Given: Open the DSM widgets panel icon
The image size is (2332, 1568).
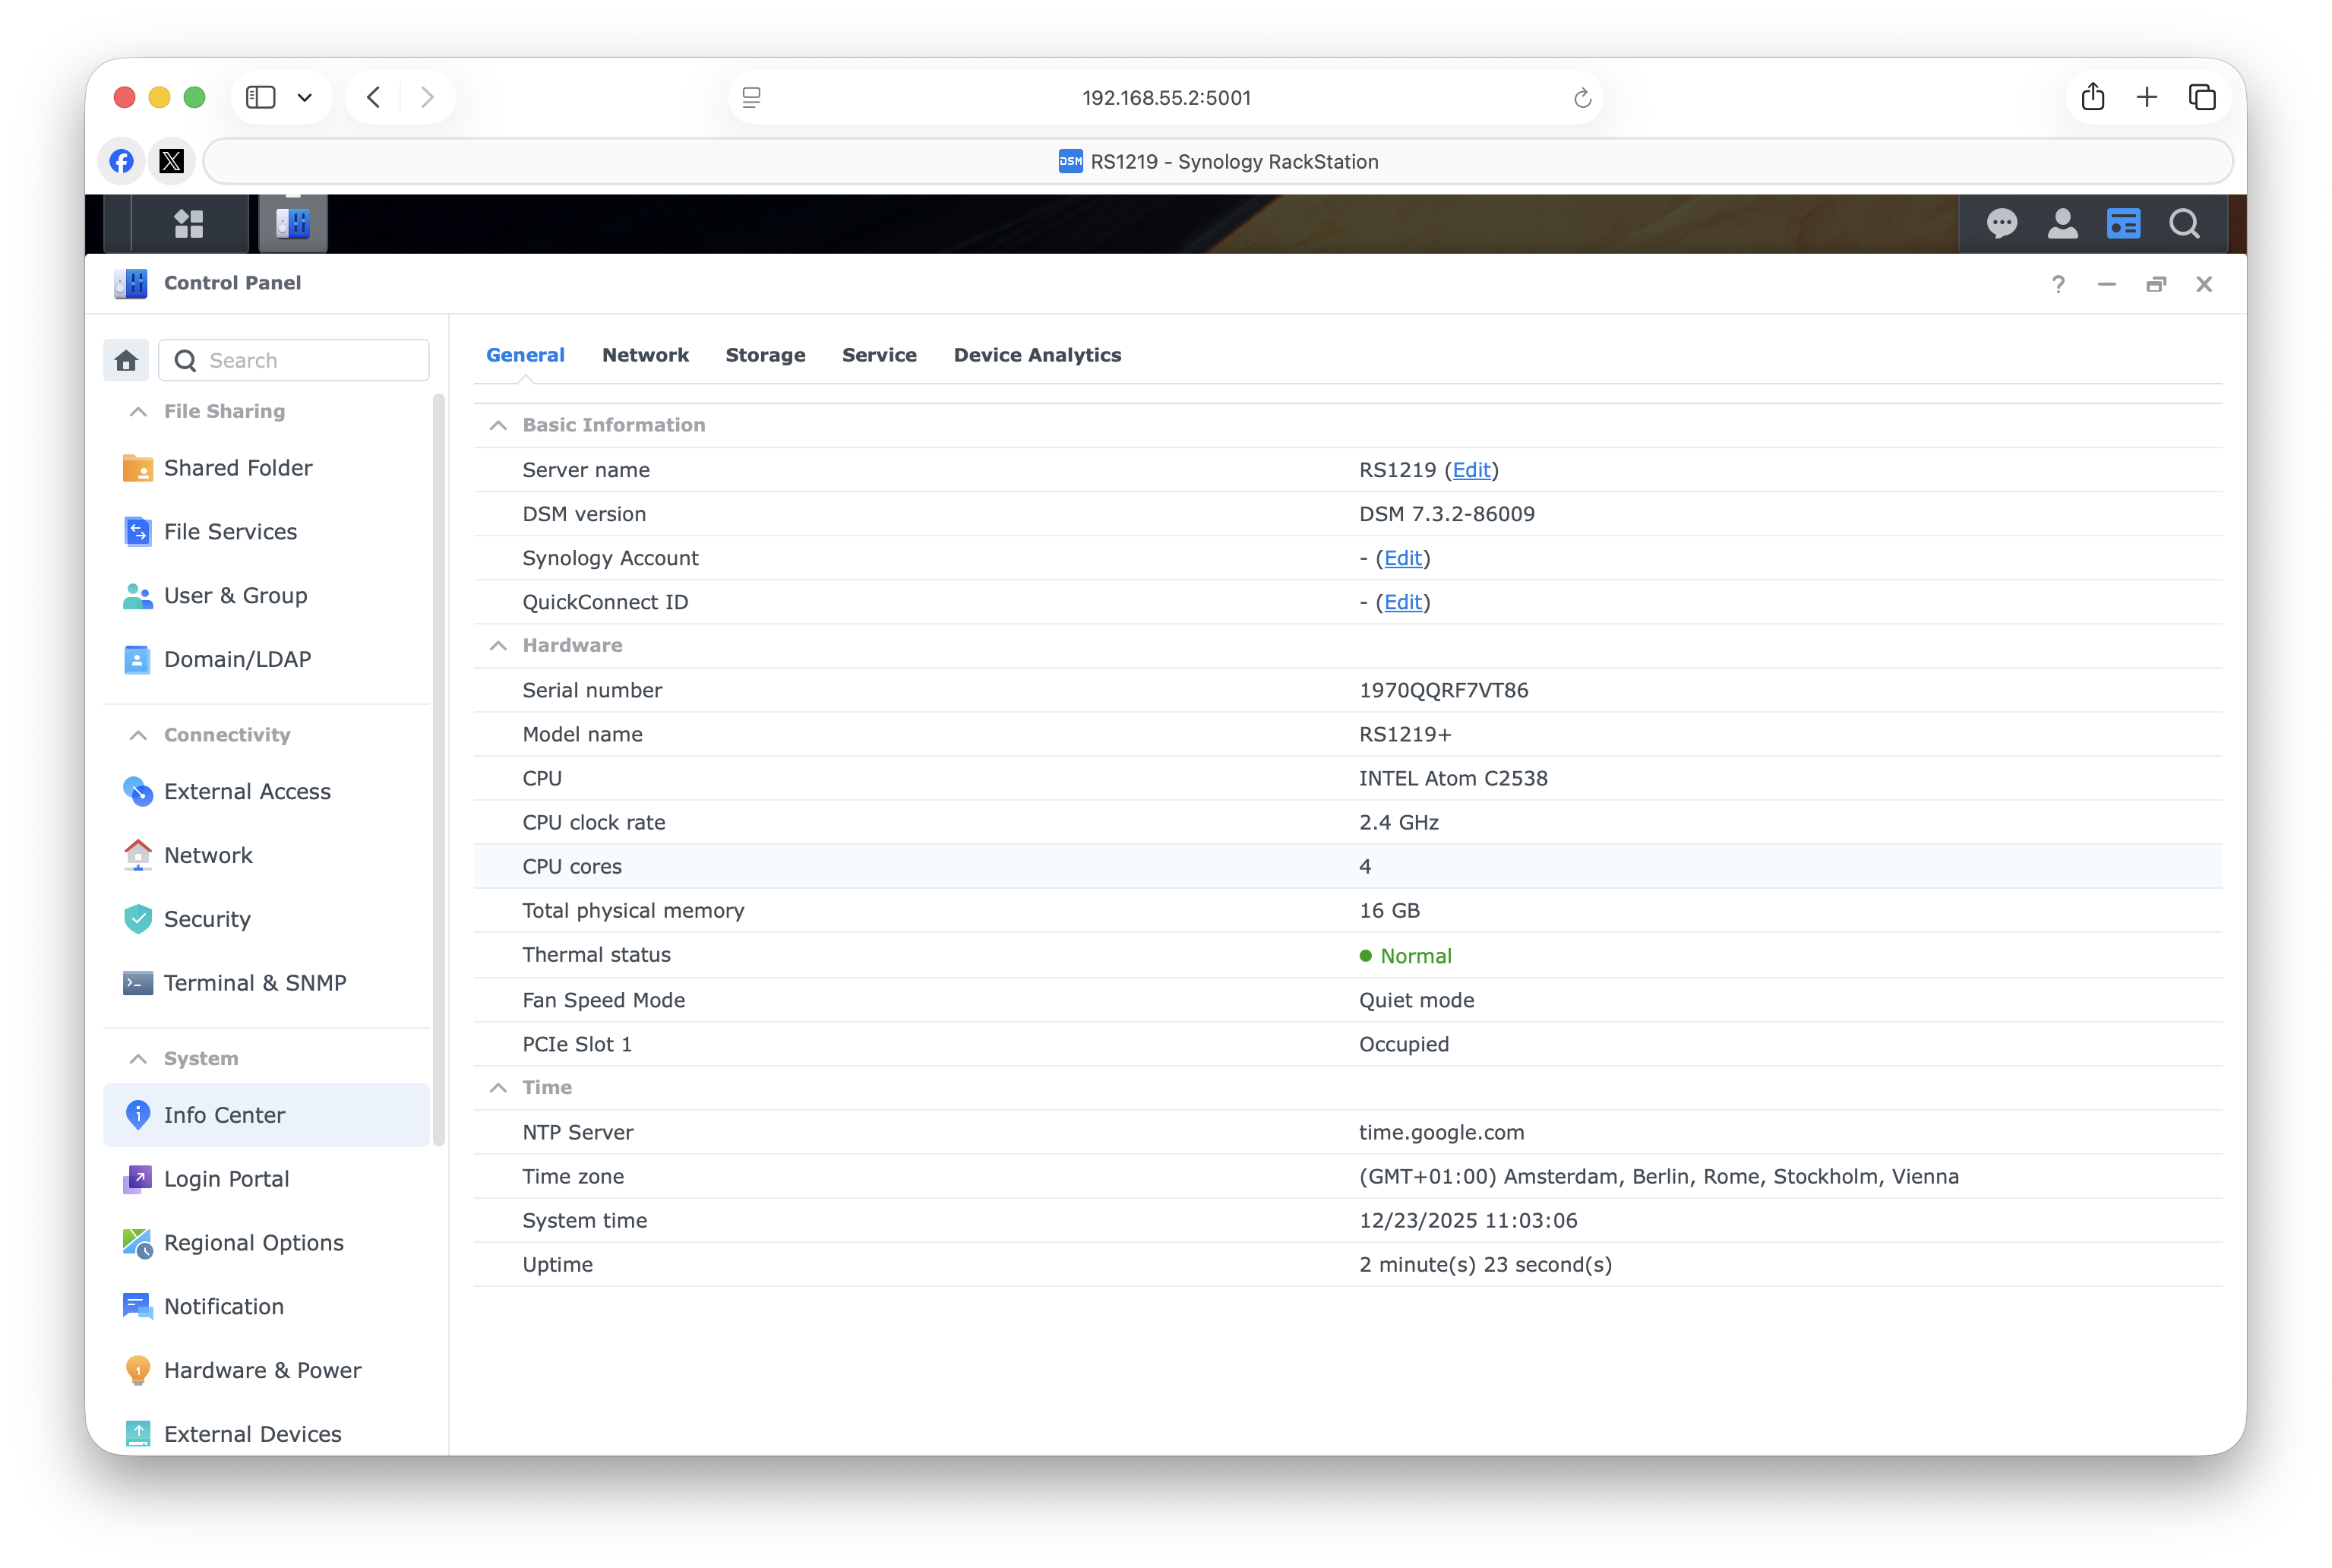Looking at the screenshot, I should coord(2123,223).
